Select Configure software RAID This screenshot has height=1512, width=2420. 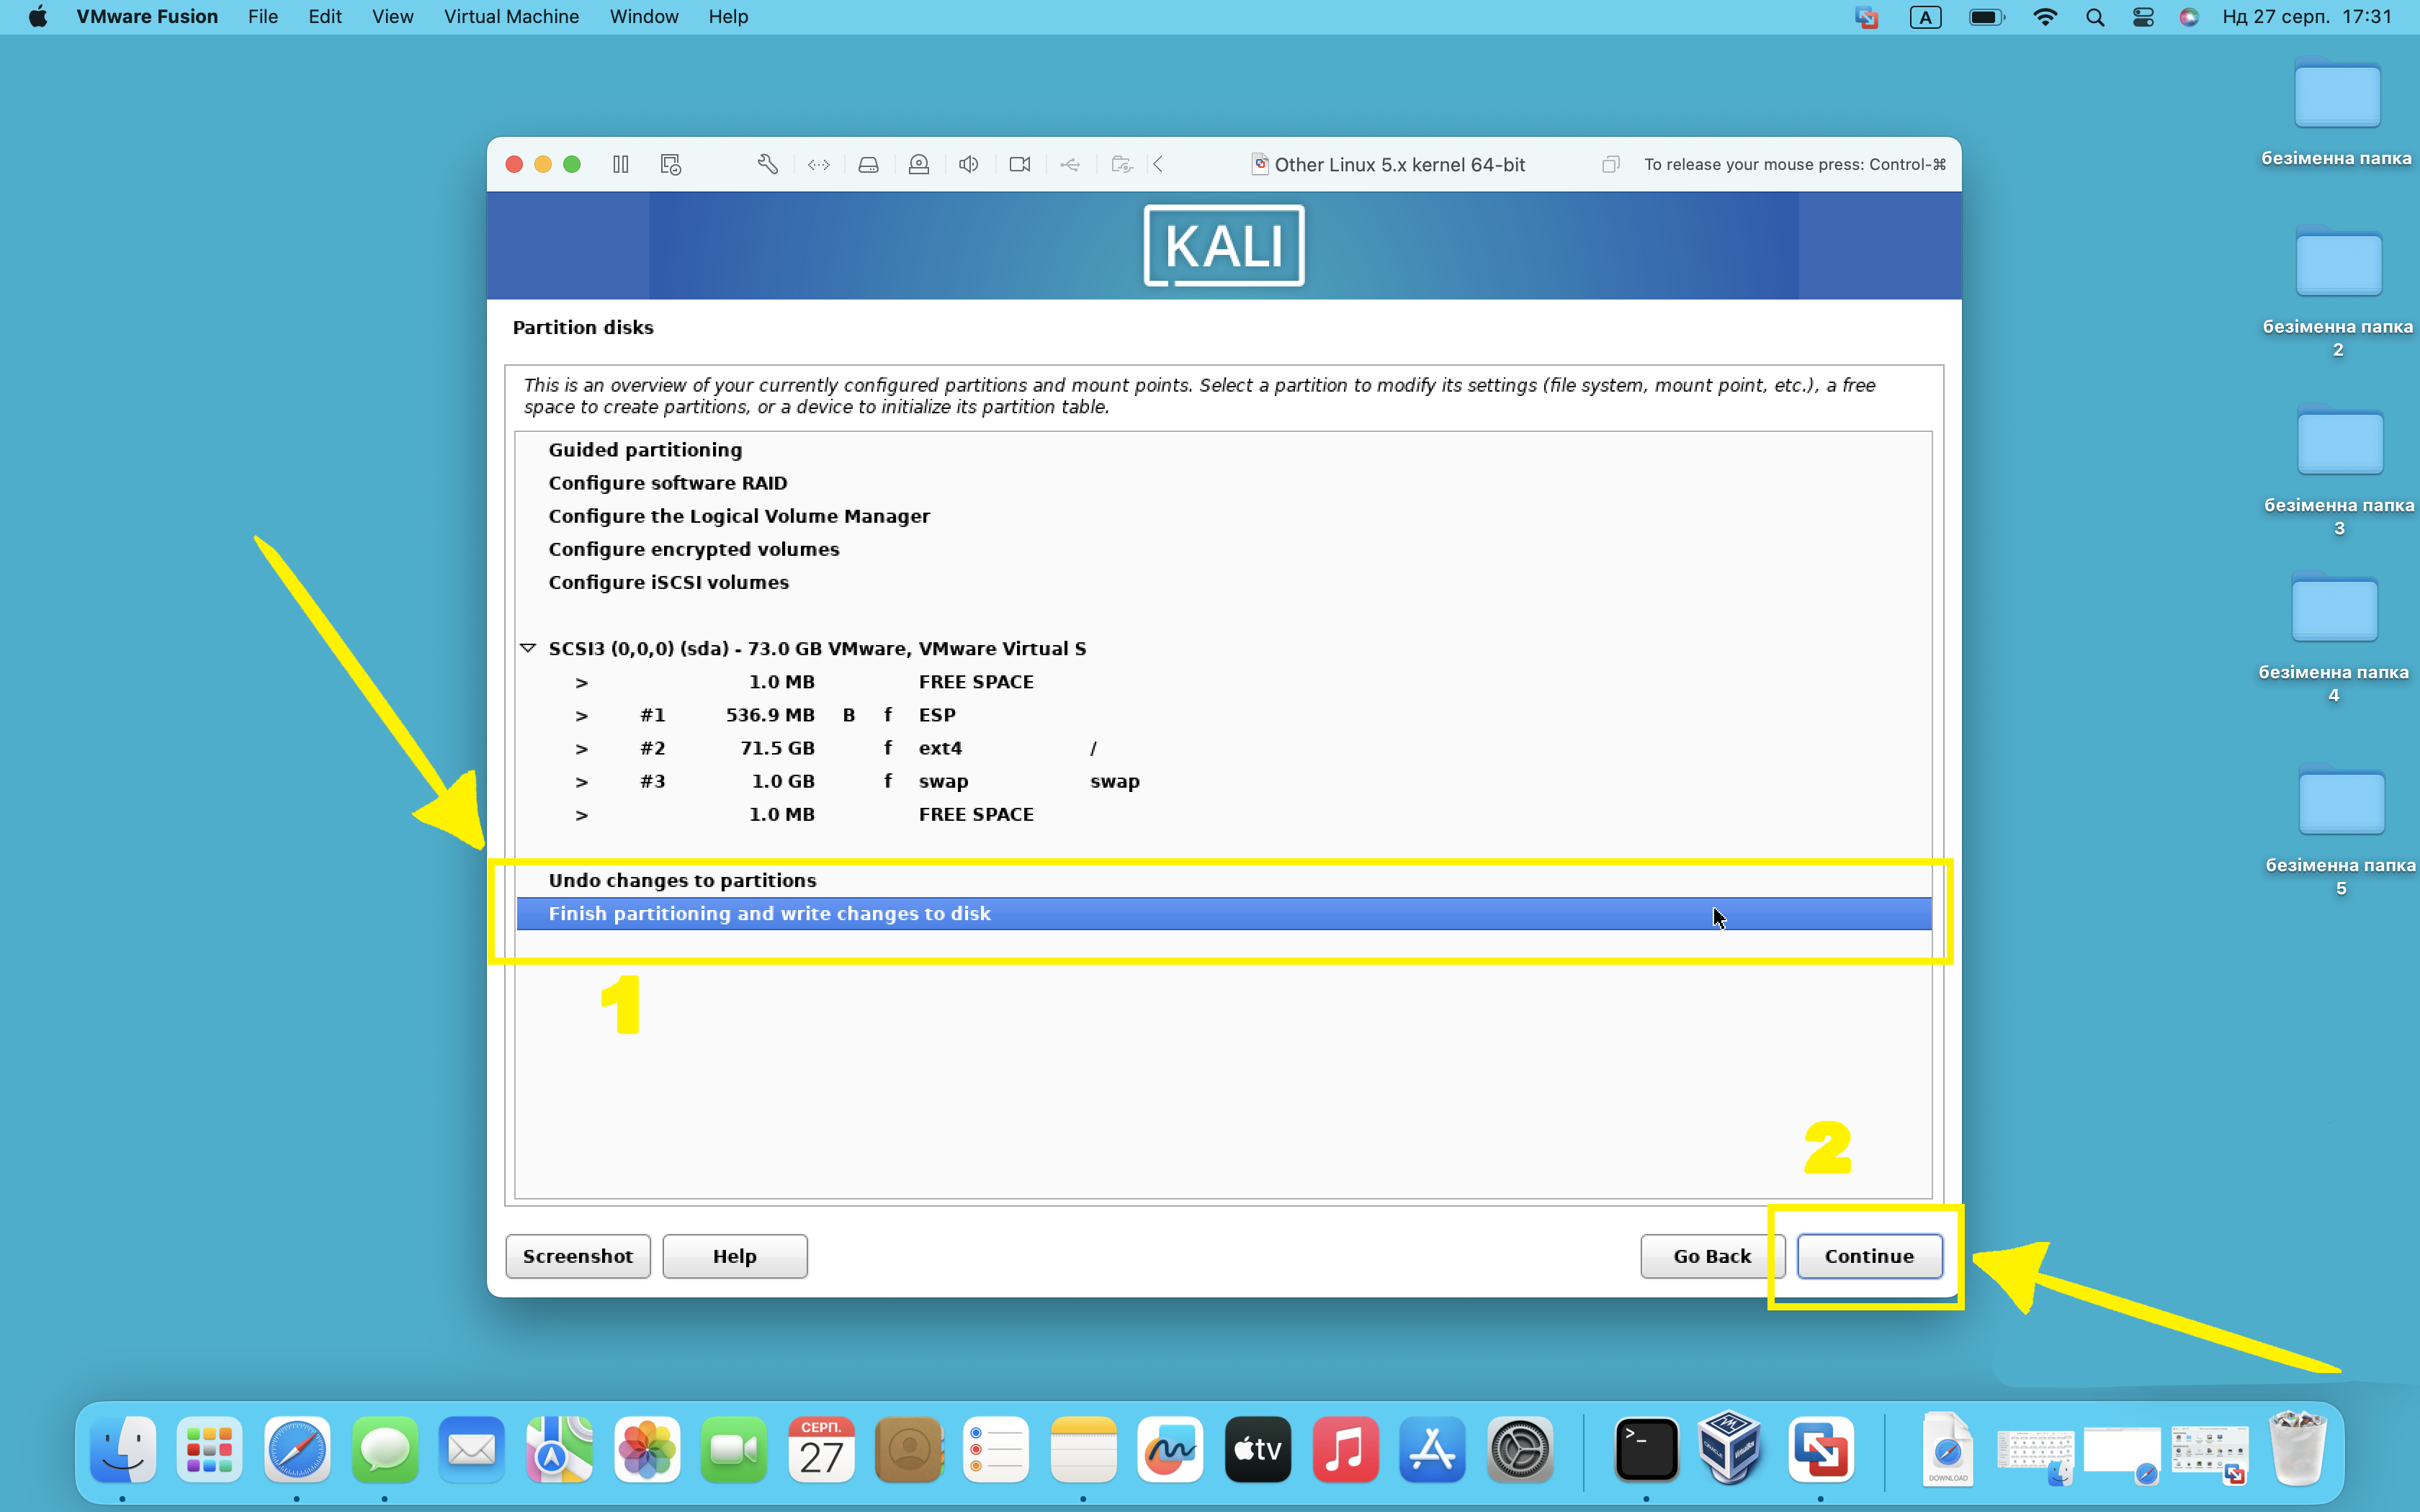(1223, 483)
